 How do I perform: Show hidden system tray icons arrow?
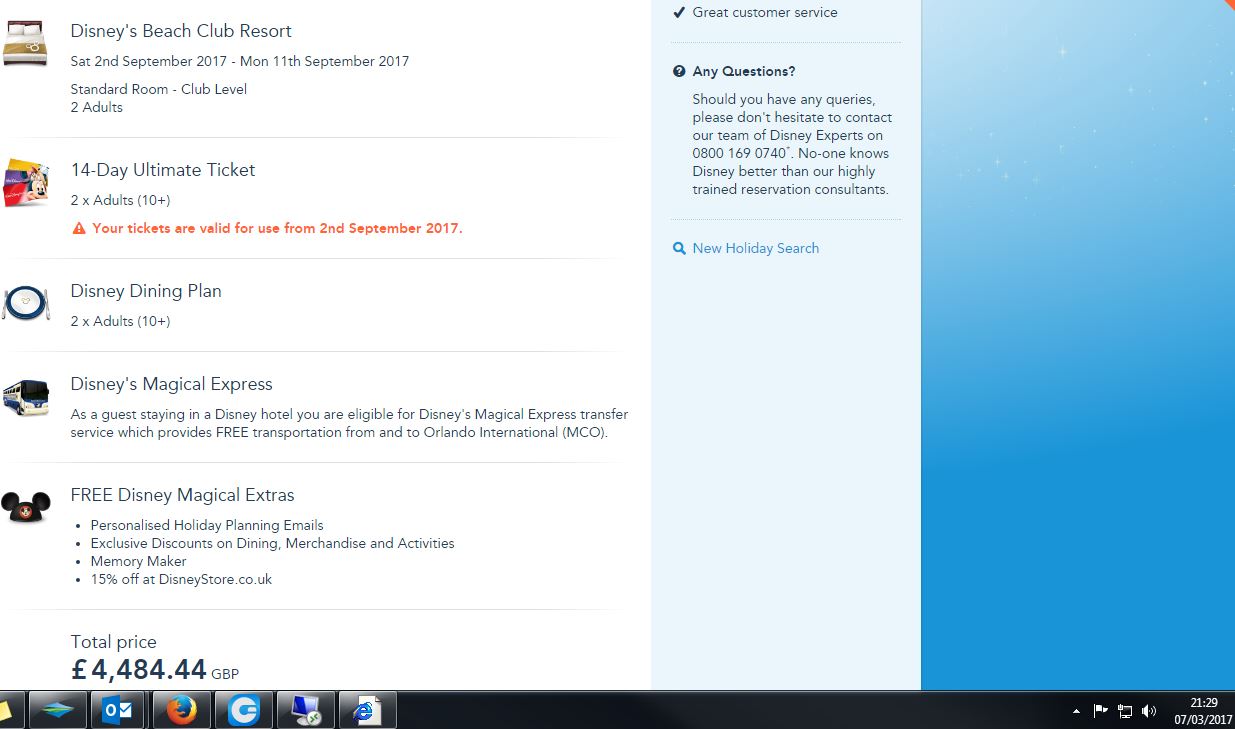(1076, 711)
